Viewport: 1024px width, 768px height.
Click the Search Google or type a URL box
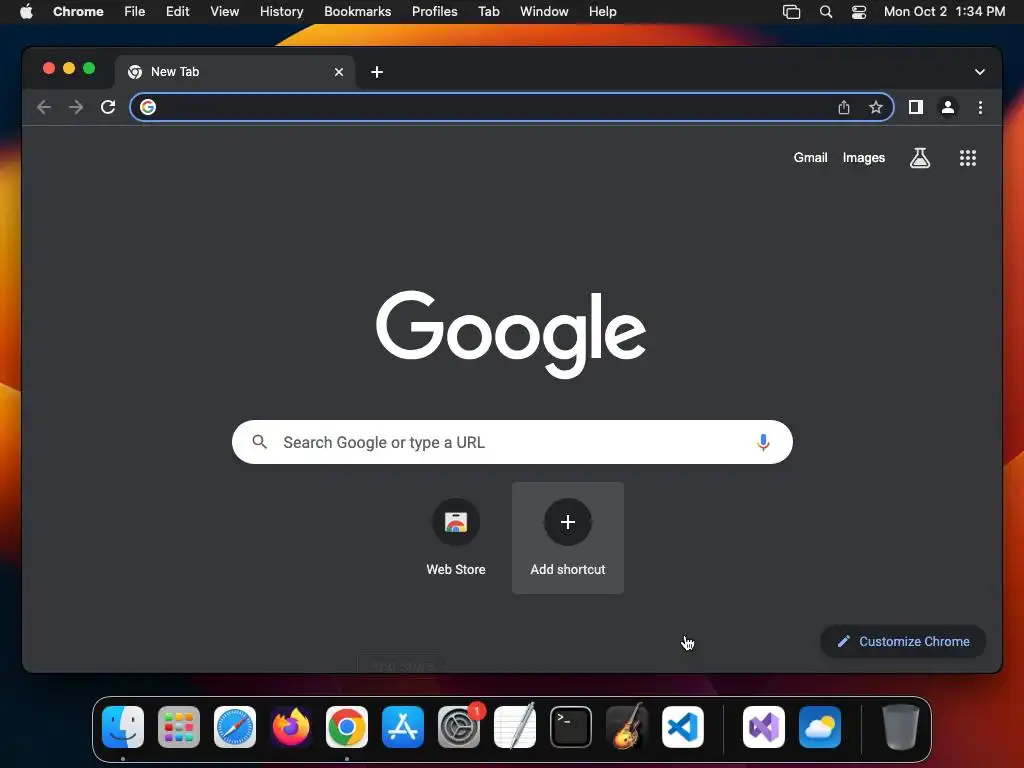click(x=512, y=442)
